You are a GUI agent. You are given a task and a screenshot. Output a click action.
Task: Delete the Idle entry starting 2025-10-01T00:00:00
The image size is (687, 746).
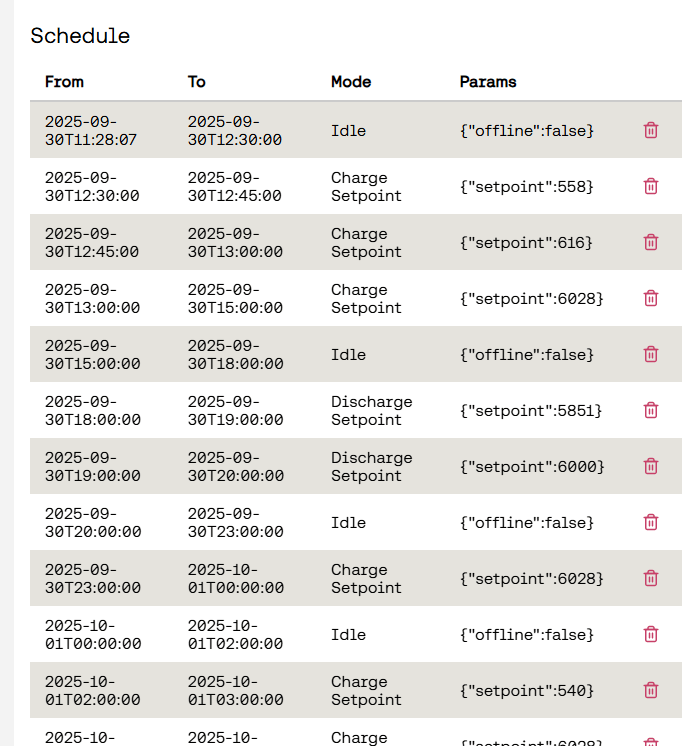[651, 634]
